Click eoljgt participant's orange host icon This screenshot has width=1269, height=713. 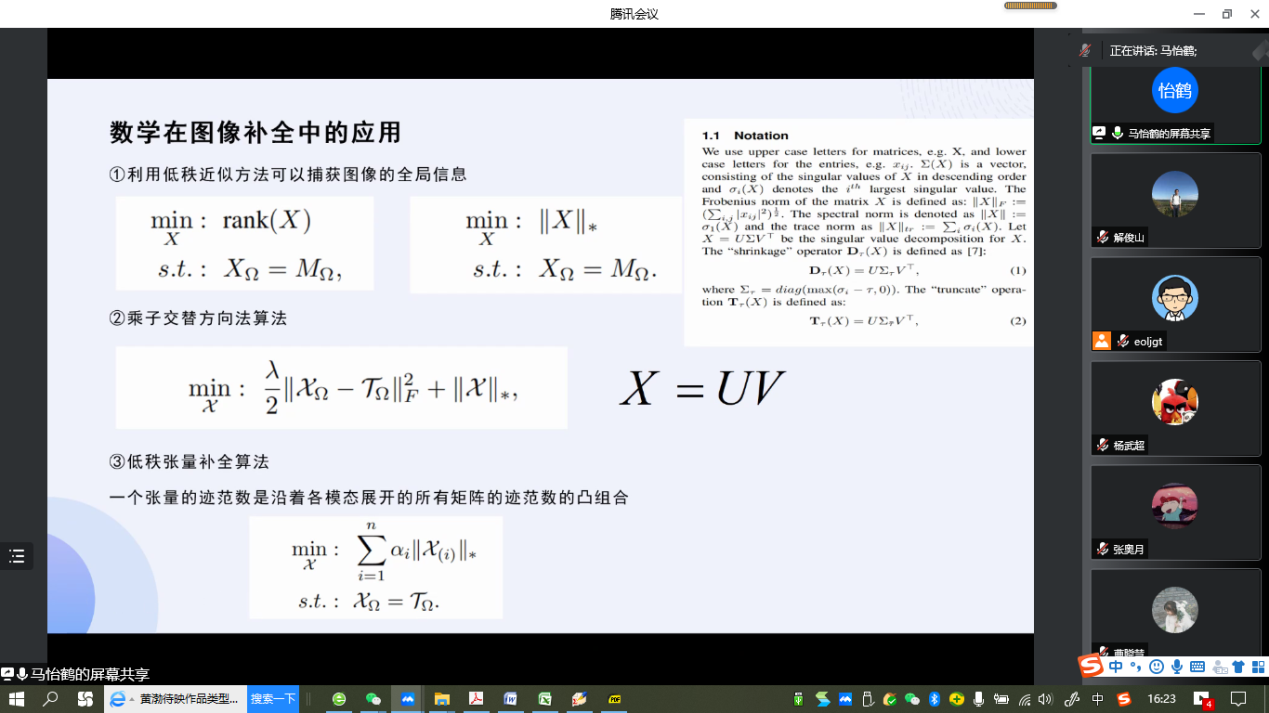1101,341
